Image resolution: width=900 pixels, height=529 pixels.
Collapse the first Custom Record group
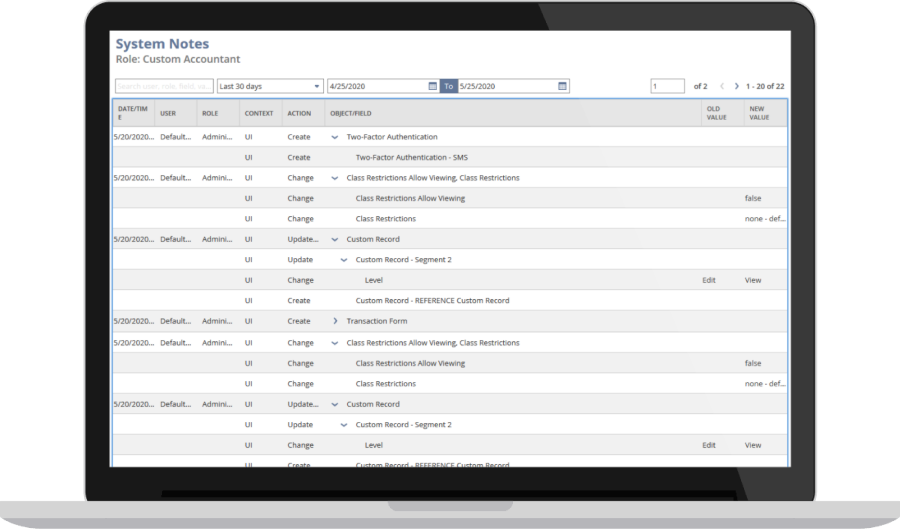(335, 240)
